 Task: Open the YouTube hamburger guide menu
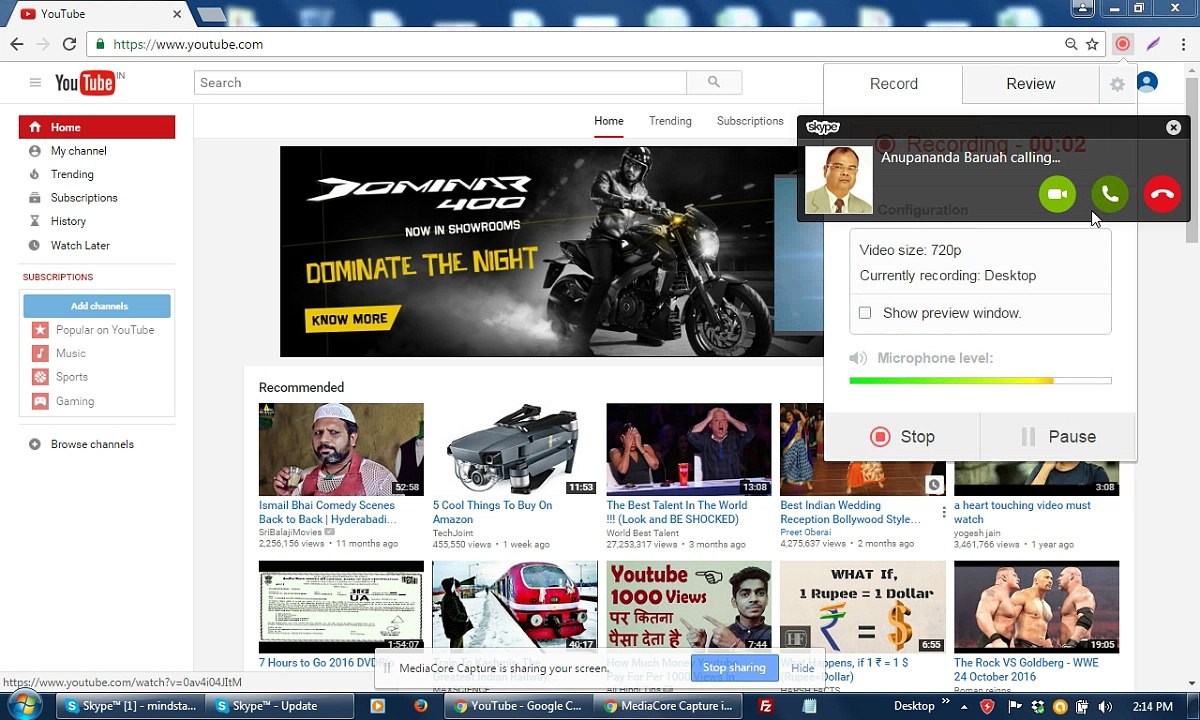click(35, 83)
